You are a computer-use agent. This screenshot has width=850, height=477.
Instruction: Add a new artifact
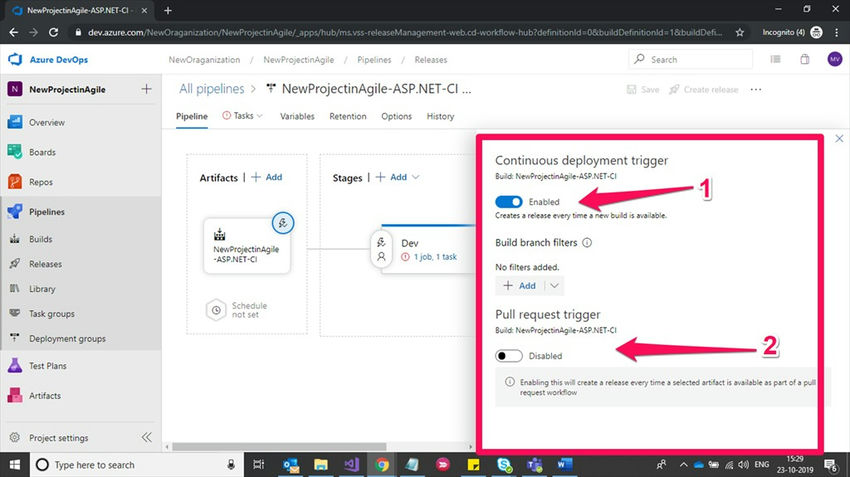[267, 177]
